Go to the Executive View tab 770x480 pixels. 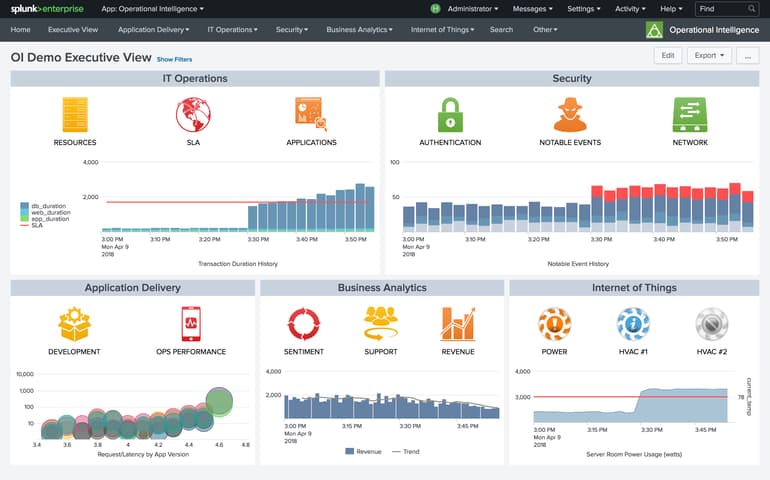(x=73, y=30)
